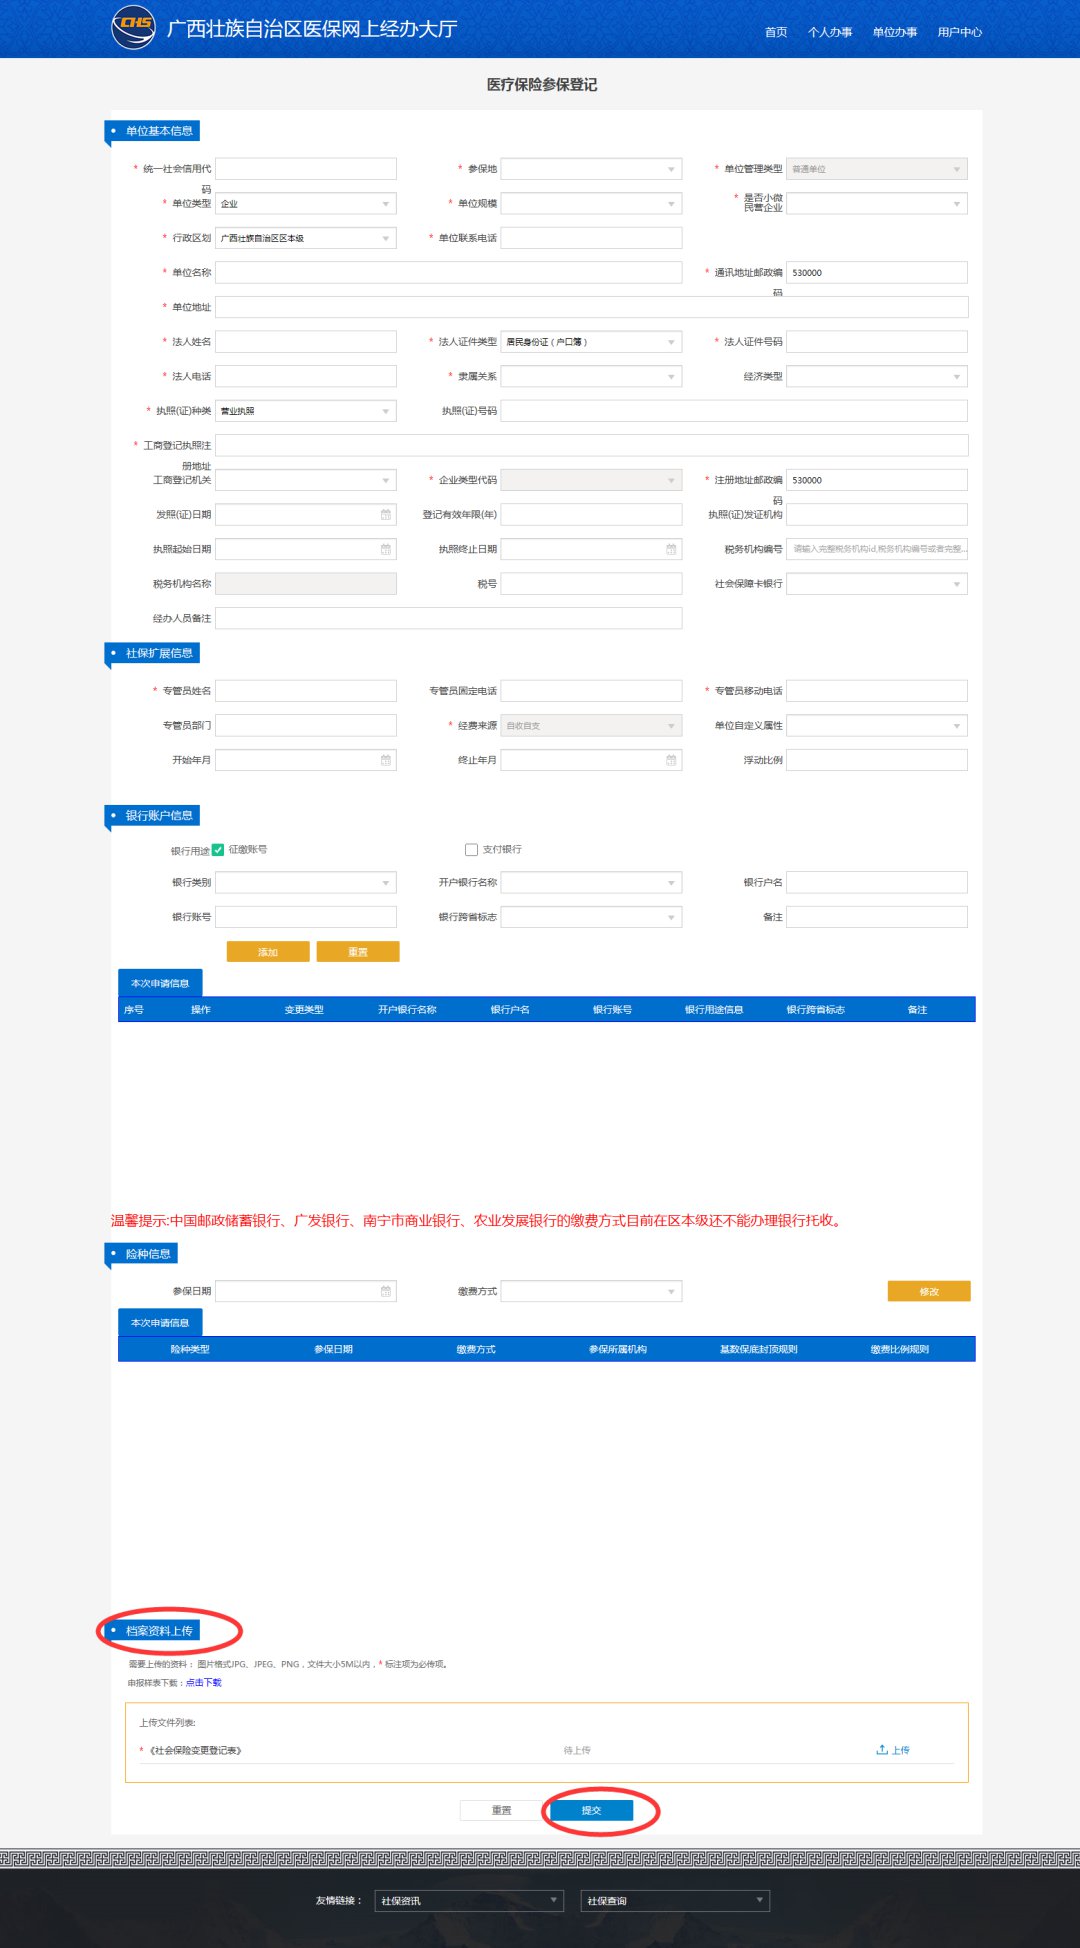This screenshot has width=1080, height=1948.
Task: Open calendar icon for 执照起始日期
Action: coord(386,549)
